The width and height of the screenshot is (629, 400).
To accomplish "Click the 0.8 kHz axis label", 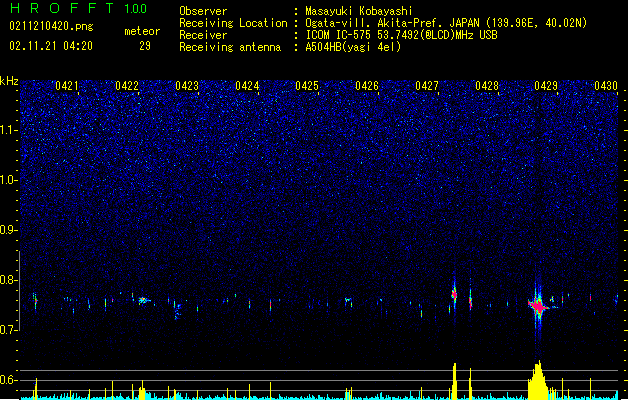I will [9, 280].
